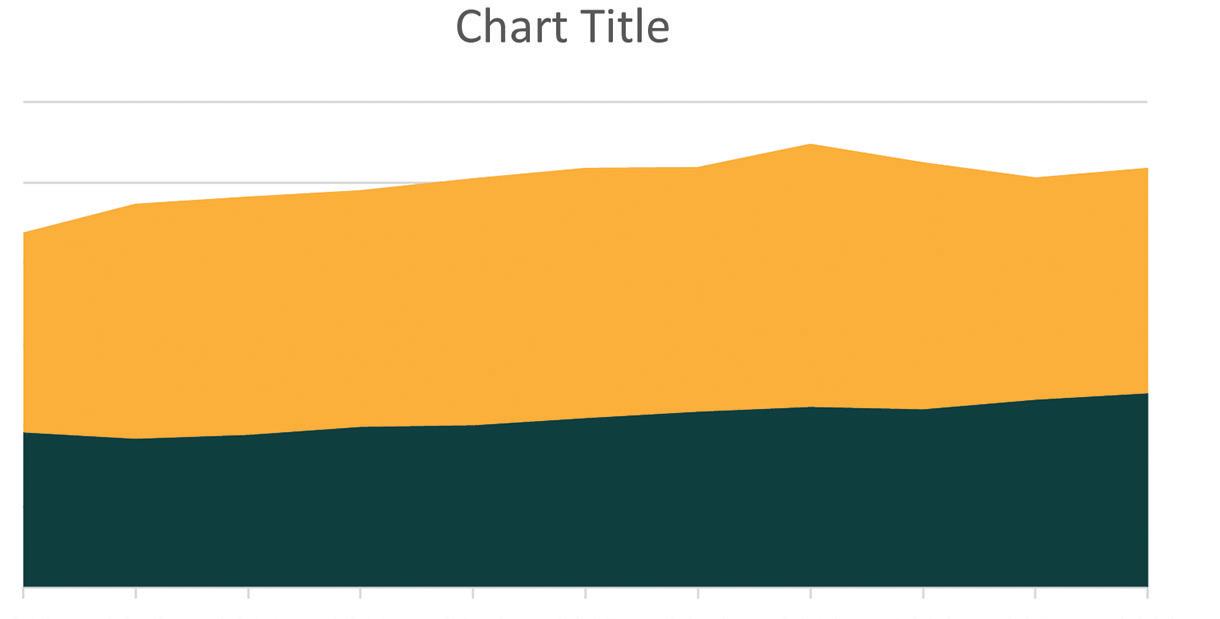Click the highest peak of the orange area
Screen dimensions: 1220x619
pyautogui.click(x=810, y=146)
